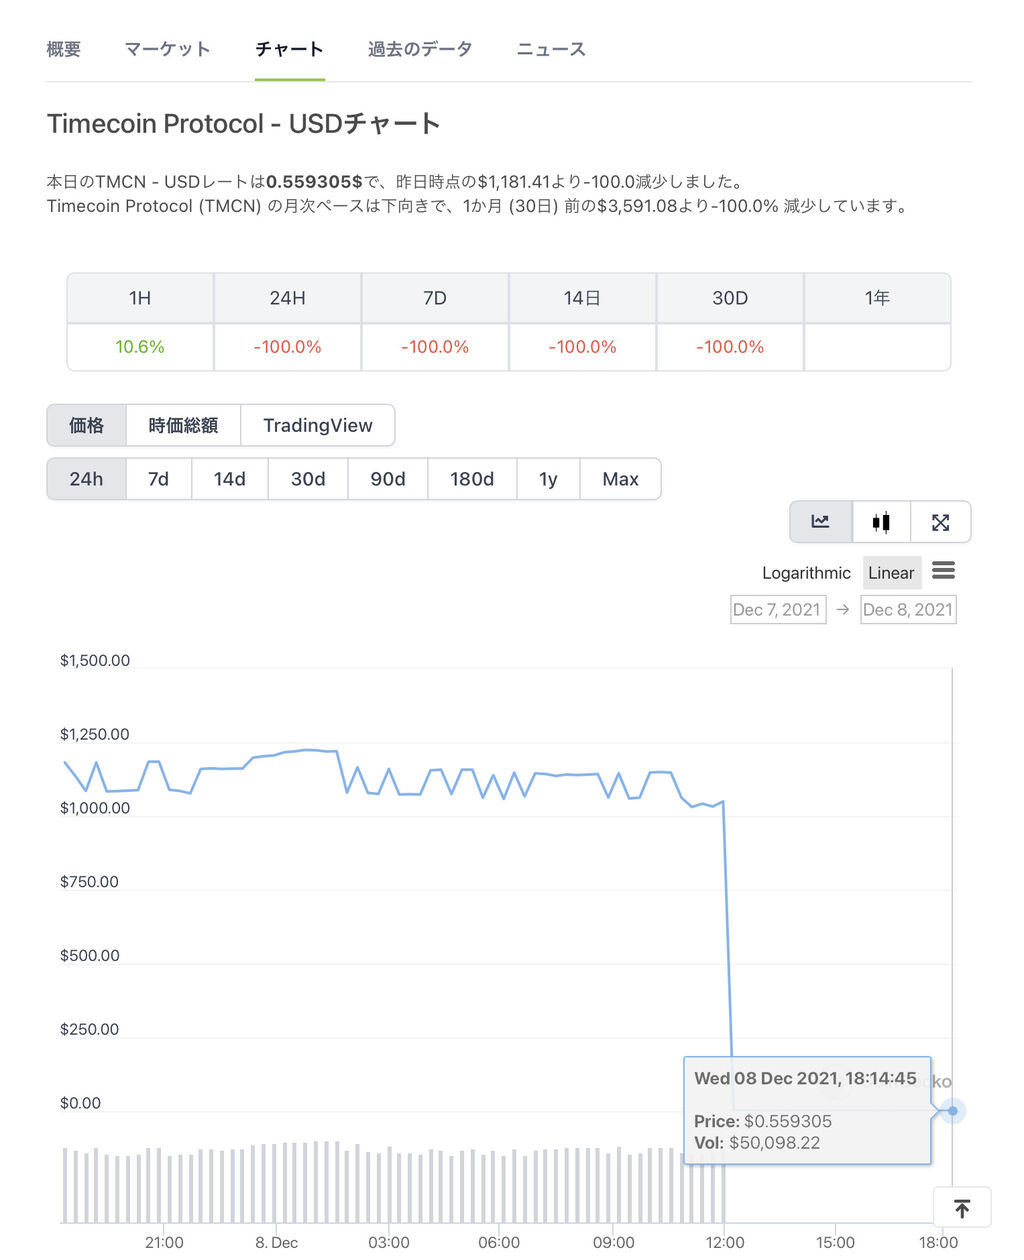Click the 1年 column header
The height and width of the screenshot is (1260, 1024).
click(877, 298)
